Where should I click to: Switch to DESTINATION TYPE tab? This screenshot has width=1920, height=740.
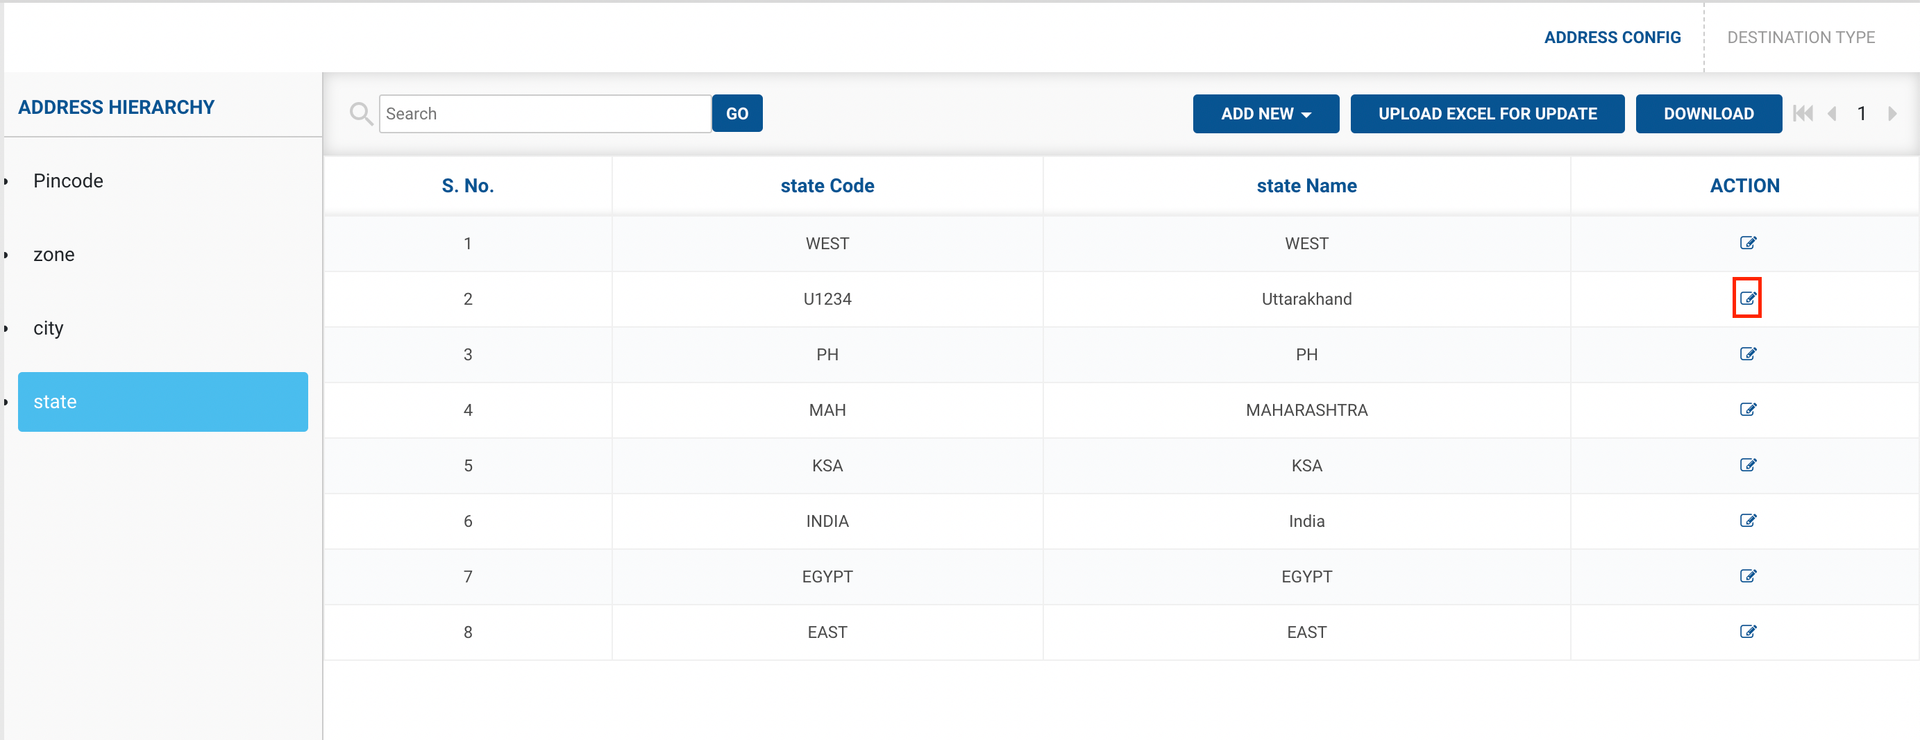pos(1800,37)
